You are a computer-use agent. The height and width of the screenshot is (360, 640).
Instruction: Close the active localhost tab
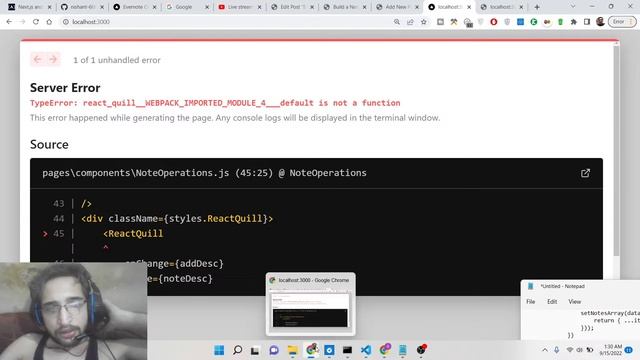pyautogui.click(x=469, y=7)
